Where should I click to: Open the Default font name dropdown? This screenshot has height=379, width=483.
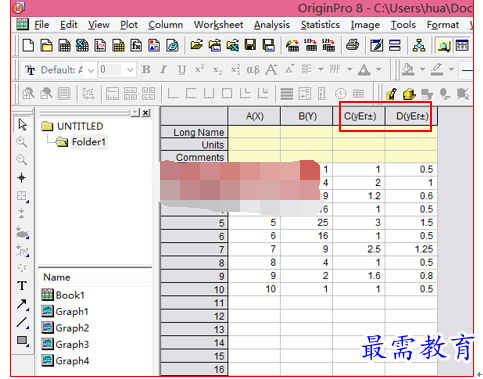tap(91, 70)
